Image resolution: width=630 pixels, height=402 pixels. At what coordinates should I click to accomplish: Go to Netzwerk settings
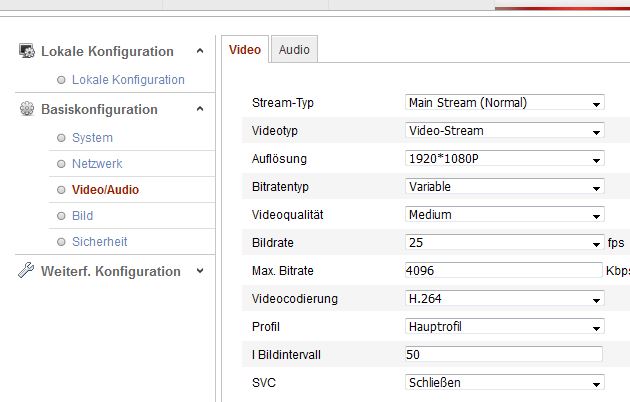pos(97,163)
